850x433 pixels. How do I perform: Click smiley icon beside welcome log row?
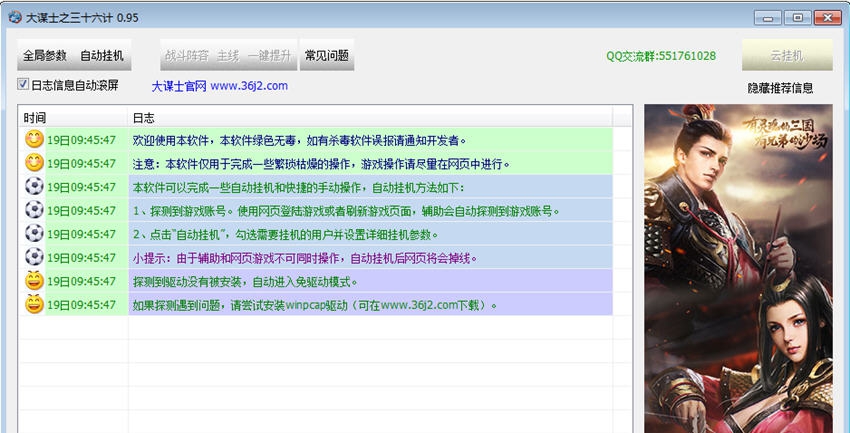pos(34,139)
